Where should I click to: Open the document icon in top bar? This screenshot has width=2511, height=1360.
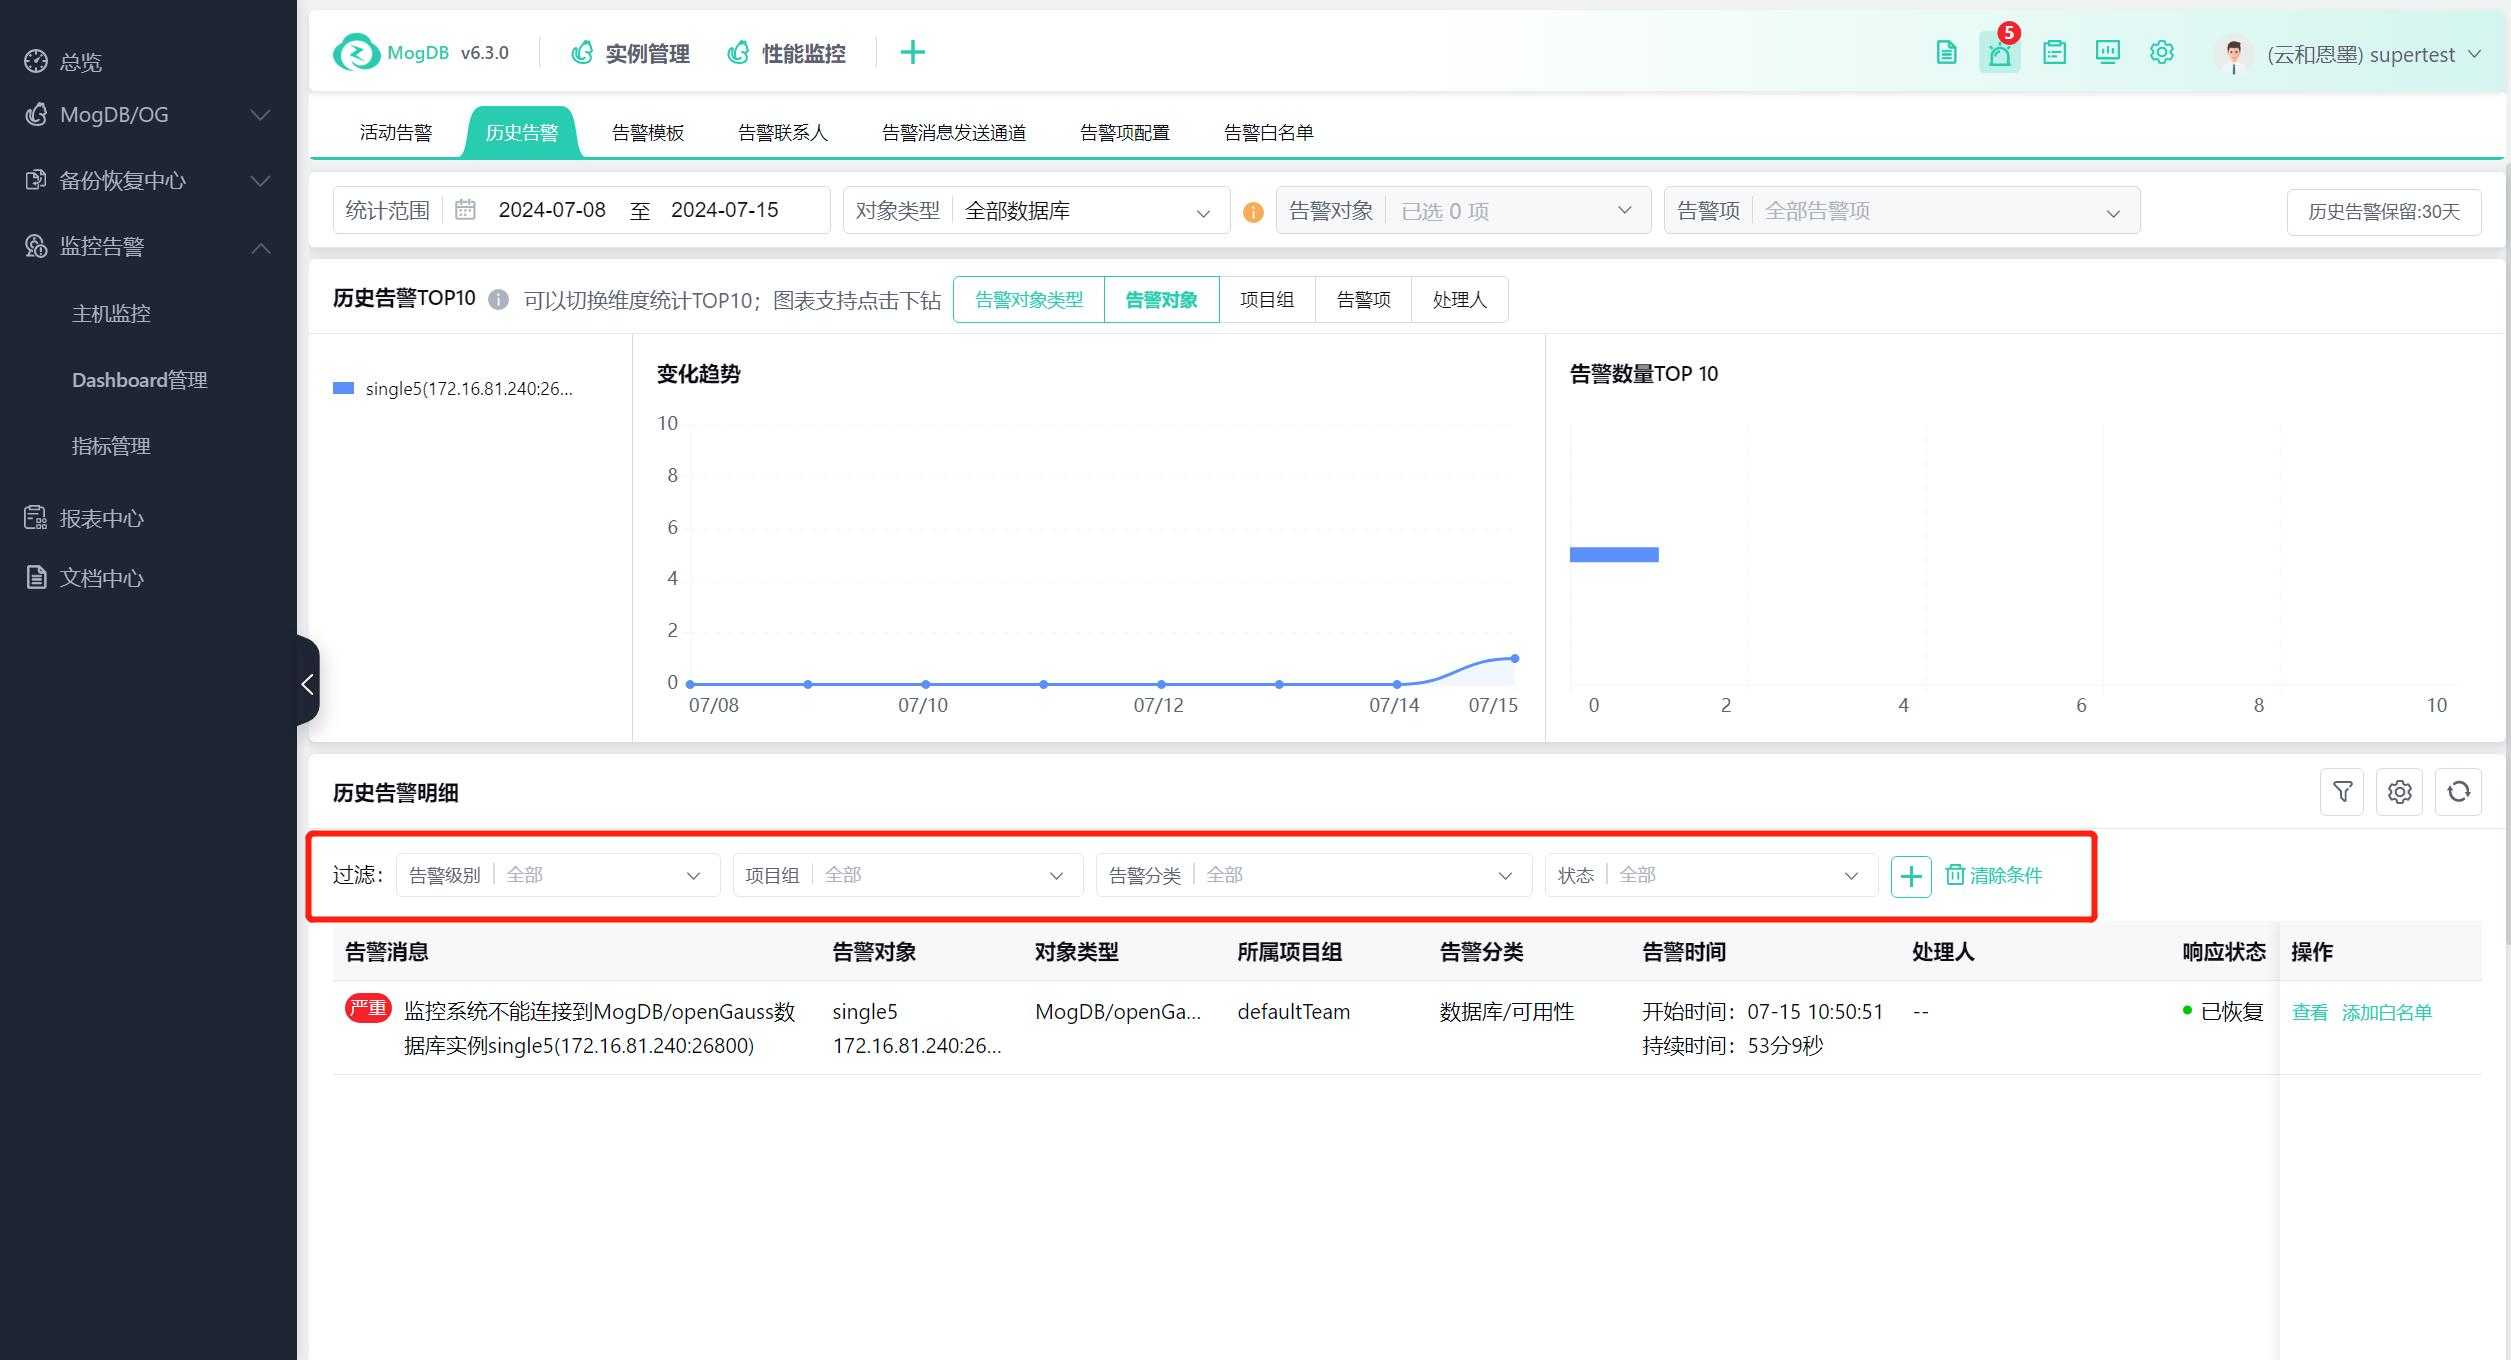[1946, 52]
